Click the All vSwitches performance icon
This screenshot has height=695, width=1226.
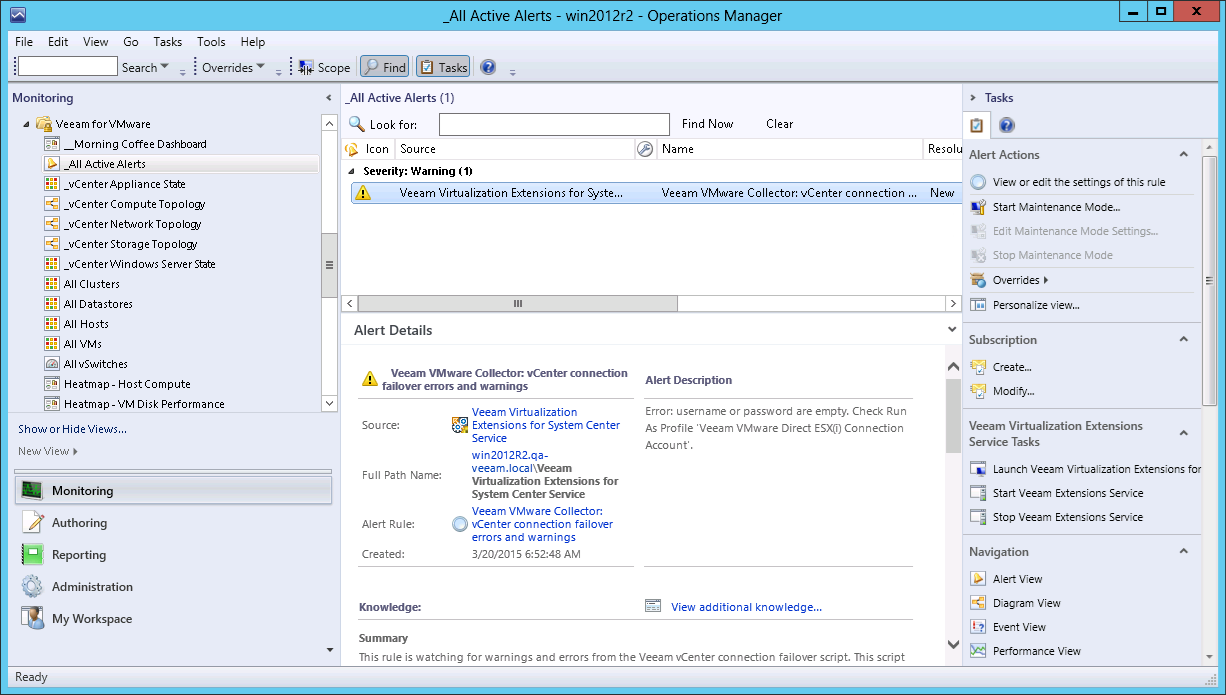[x=52, y=364]
